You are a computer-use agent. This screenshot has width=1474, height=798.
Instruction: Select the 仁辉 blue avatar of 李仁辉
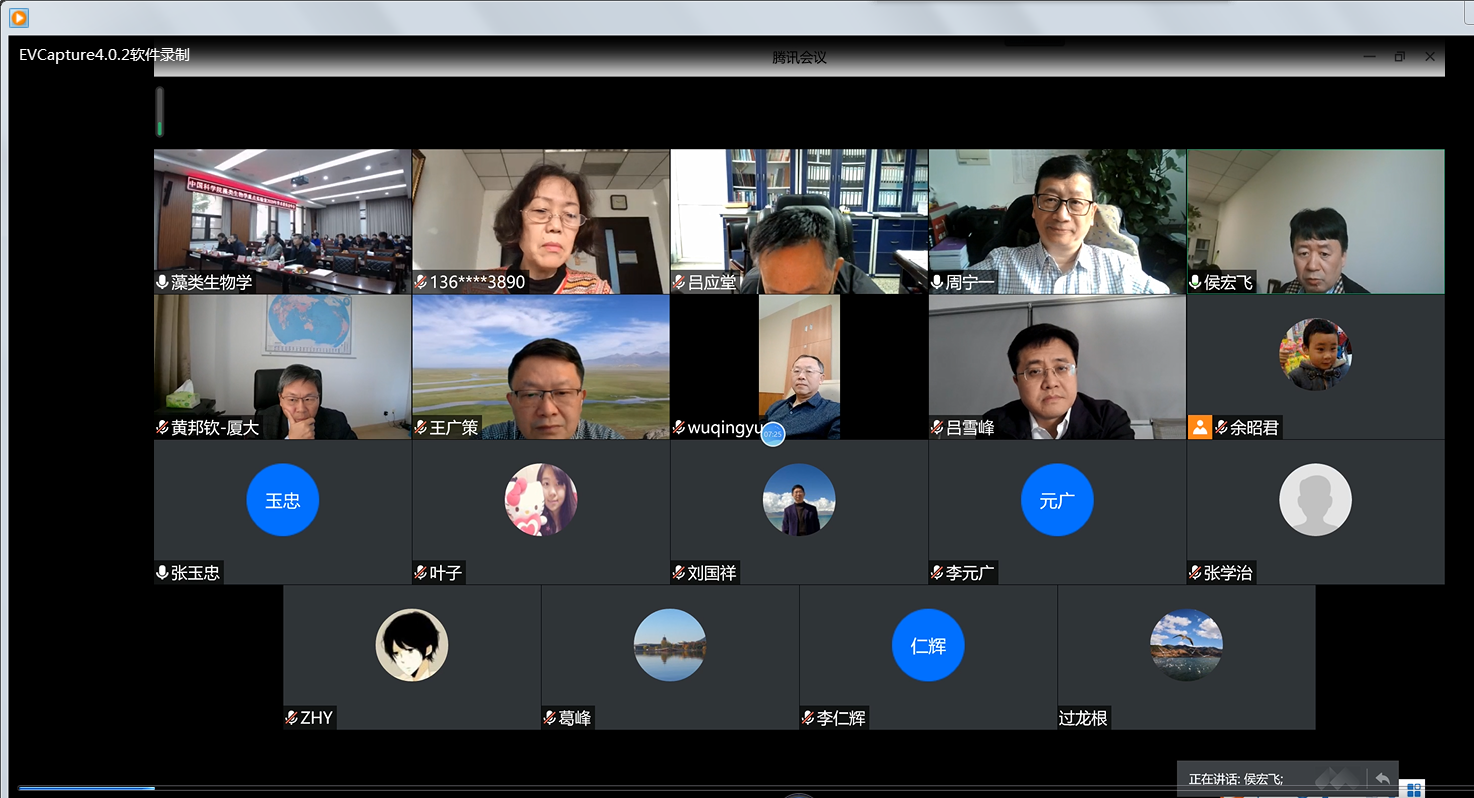[927, 645]
